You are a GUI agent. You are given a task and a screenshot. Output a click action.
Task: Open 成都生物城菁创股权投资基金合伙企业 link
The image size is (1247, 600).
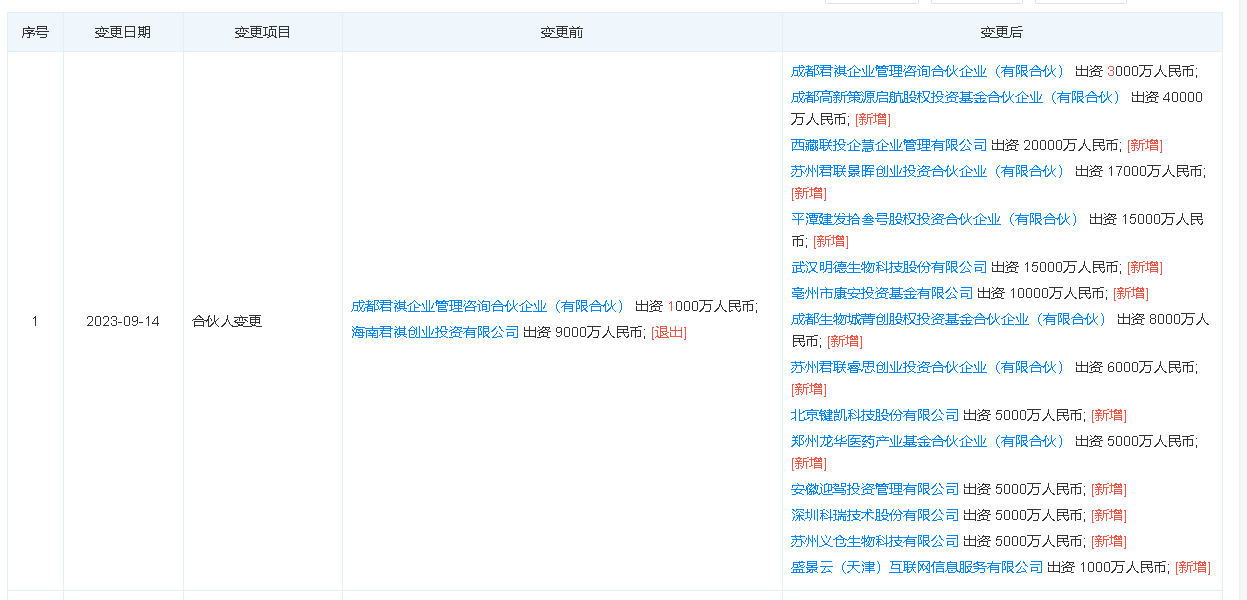coord(949,320)
